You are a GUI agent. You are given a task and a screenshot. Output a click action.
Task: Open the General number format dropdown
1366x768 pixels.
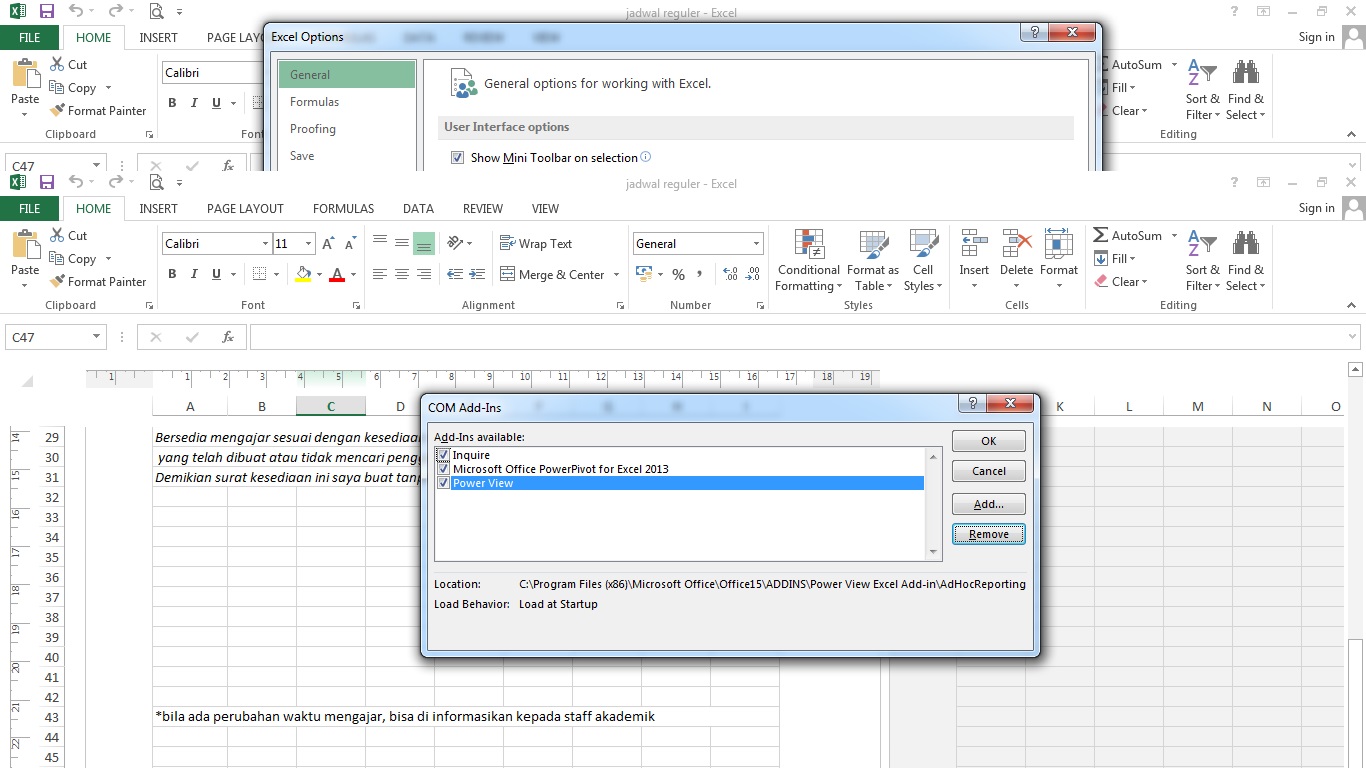pos(757,244)
